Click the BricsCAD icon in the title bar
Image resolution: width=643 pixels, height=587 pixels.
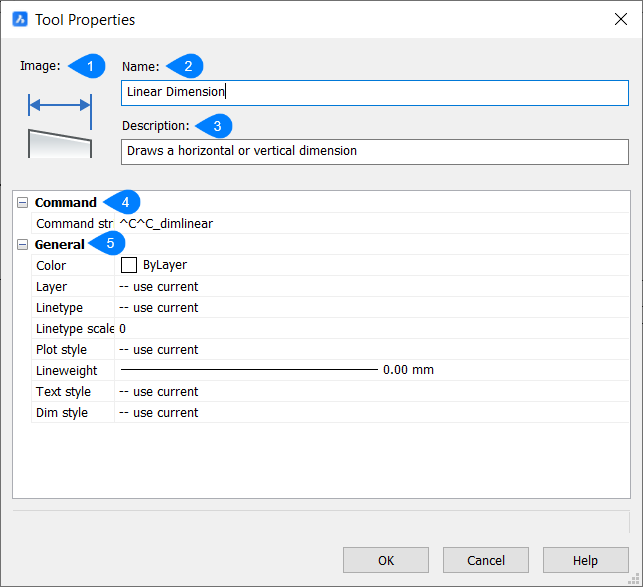pos(20,19)
